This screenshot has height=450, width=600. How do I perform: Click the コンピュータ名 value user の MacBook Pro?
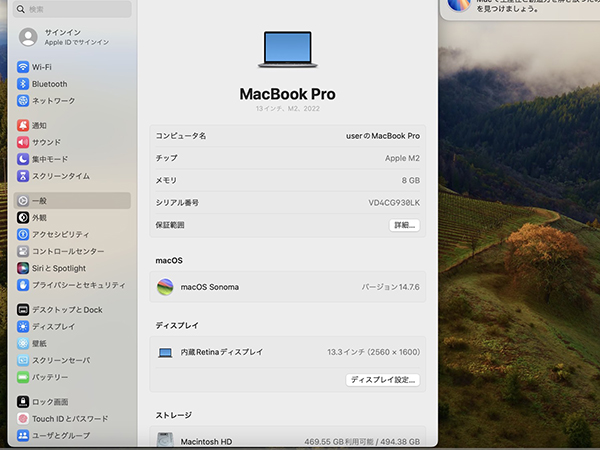coord(383,136)
